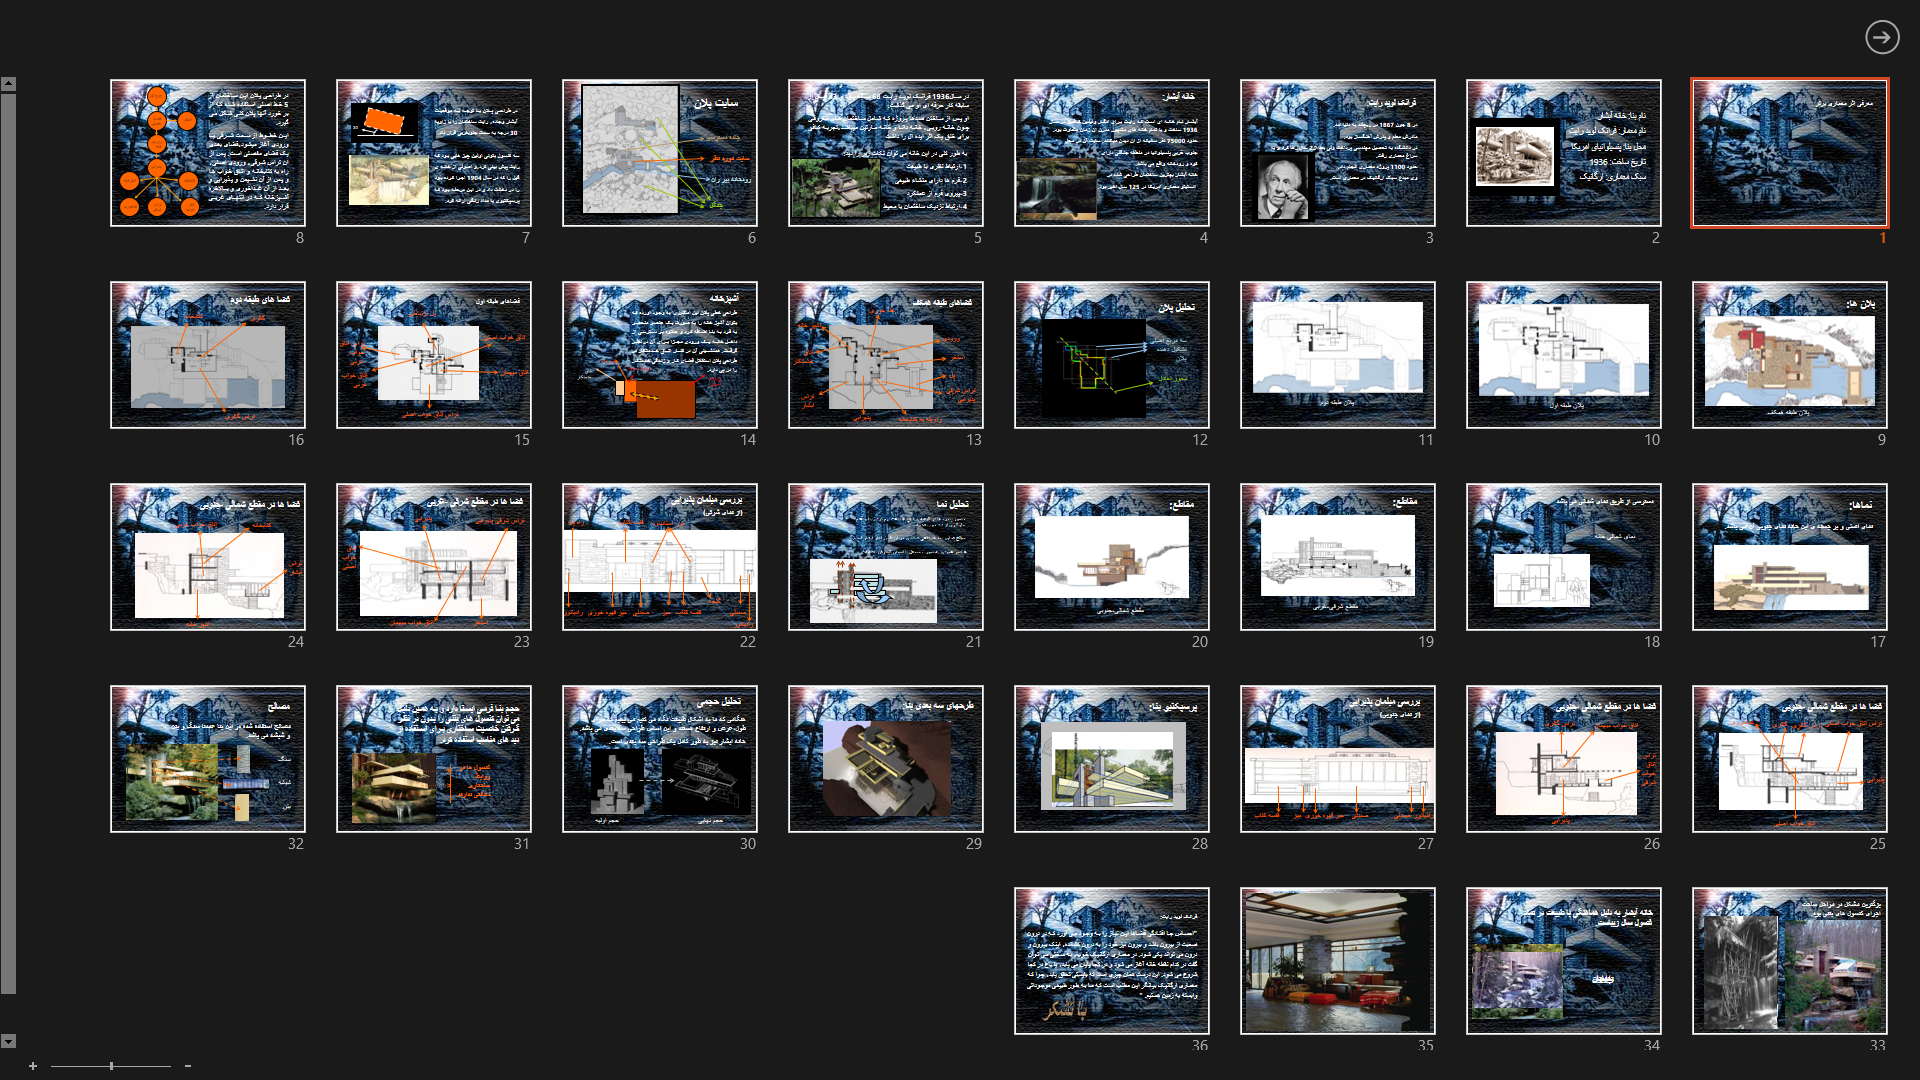Select slide 29 3D model thumbnail

pos(885,759)
